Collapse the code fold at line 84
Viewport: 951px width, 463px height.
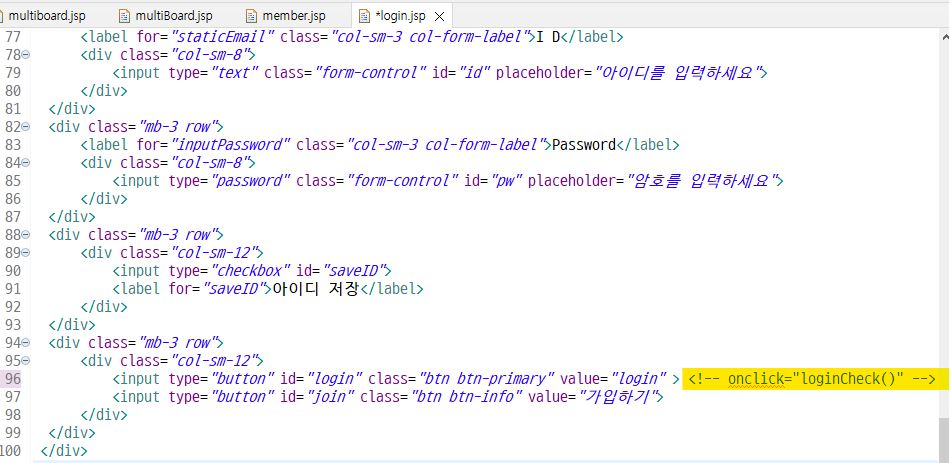click(26, 163)
